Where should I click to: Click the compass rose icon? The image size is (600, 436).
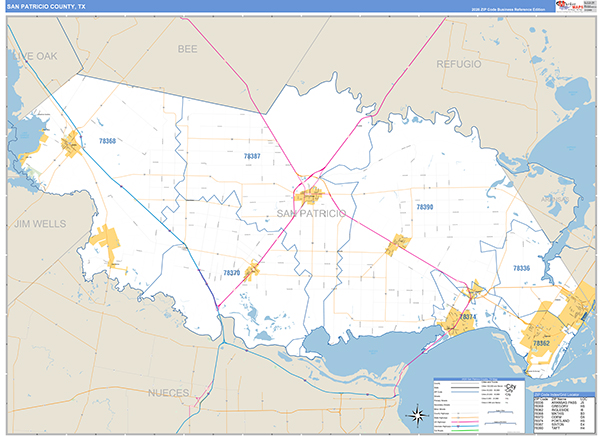click(x=418, y=412)
